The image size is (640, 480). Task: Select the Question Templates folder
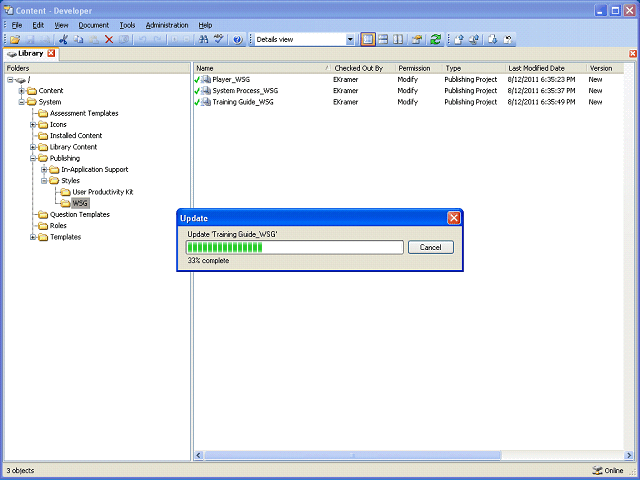click(x=80, y=214)
